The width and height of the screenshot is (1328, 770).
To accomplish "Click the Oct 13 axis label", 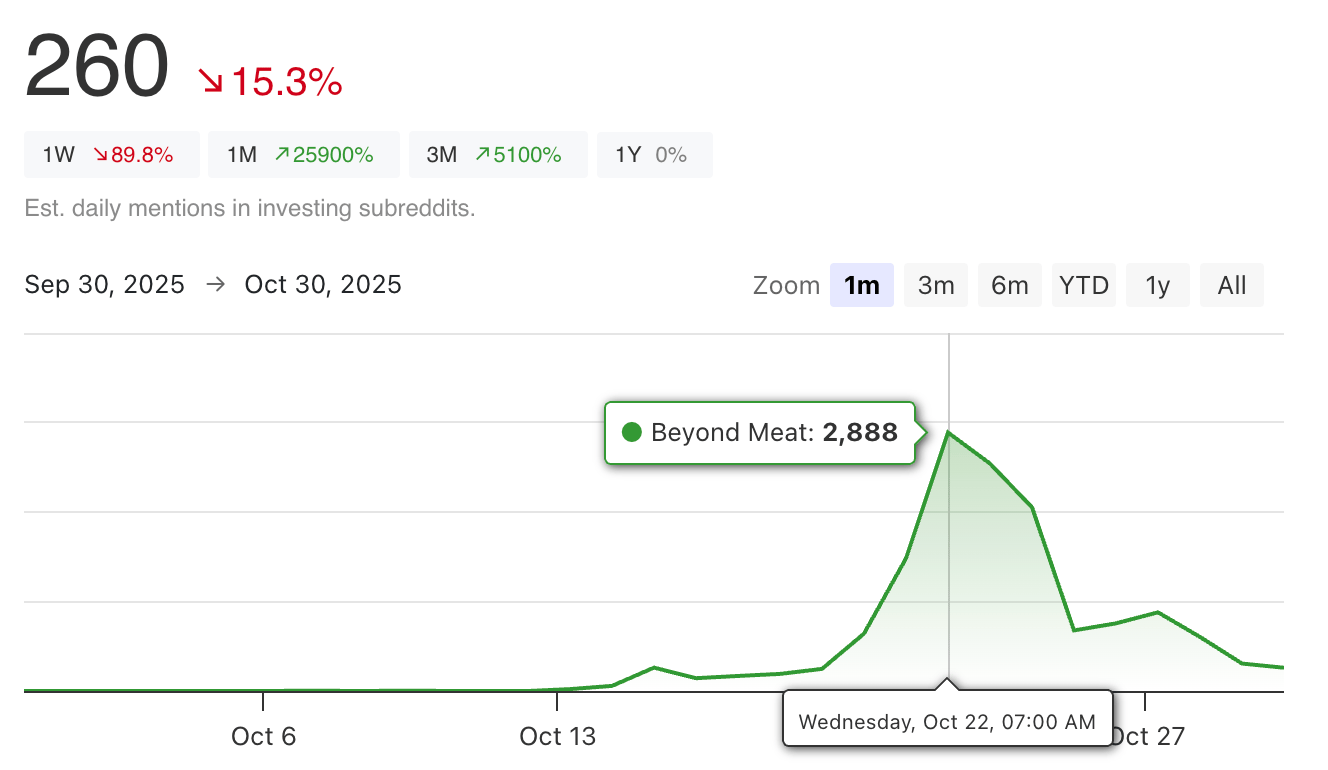I will coord(557,737).
